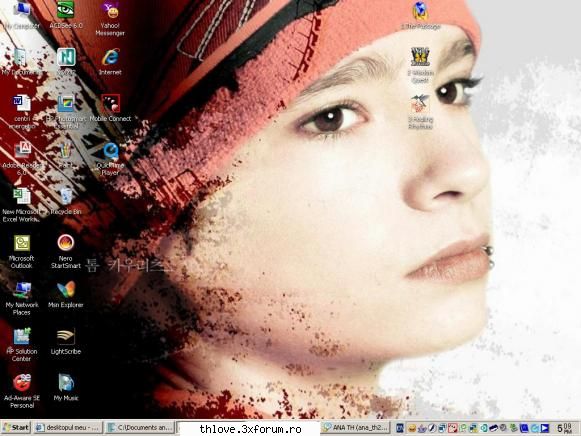Screen dimensions: 581x436
Task: Open the hummingbird icon near the eye
Action: coord(420,103)
